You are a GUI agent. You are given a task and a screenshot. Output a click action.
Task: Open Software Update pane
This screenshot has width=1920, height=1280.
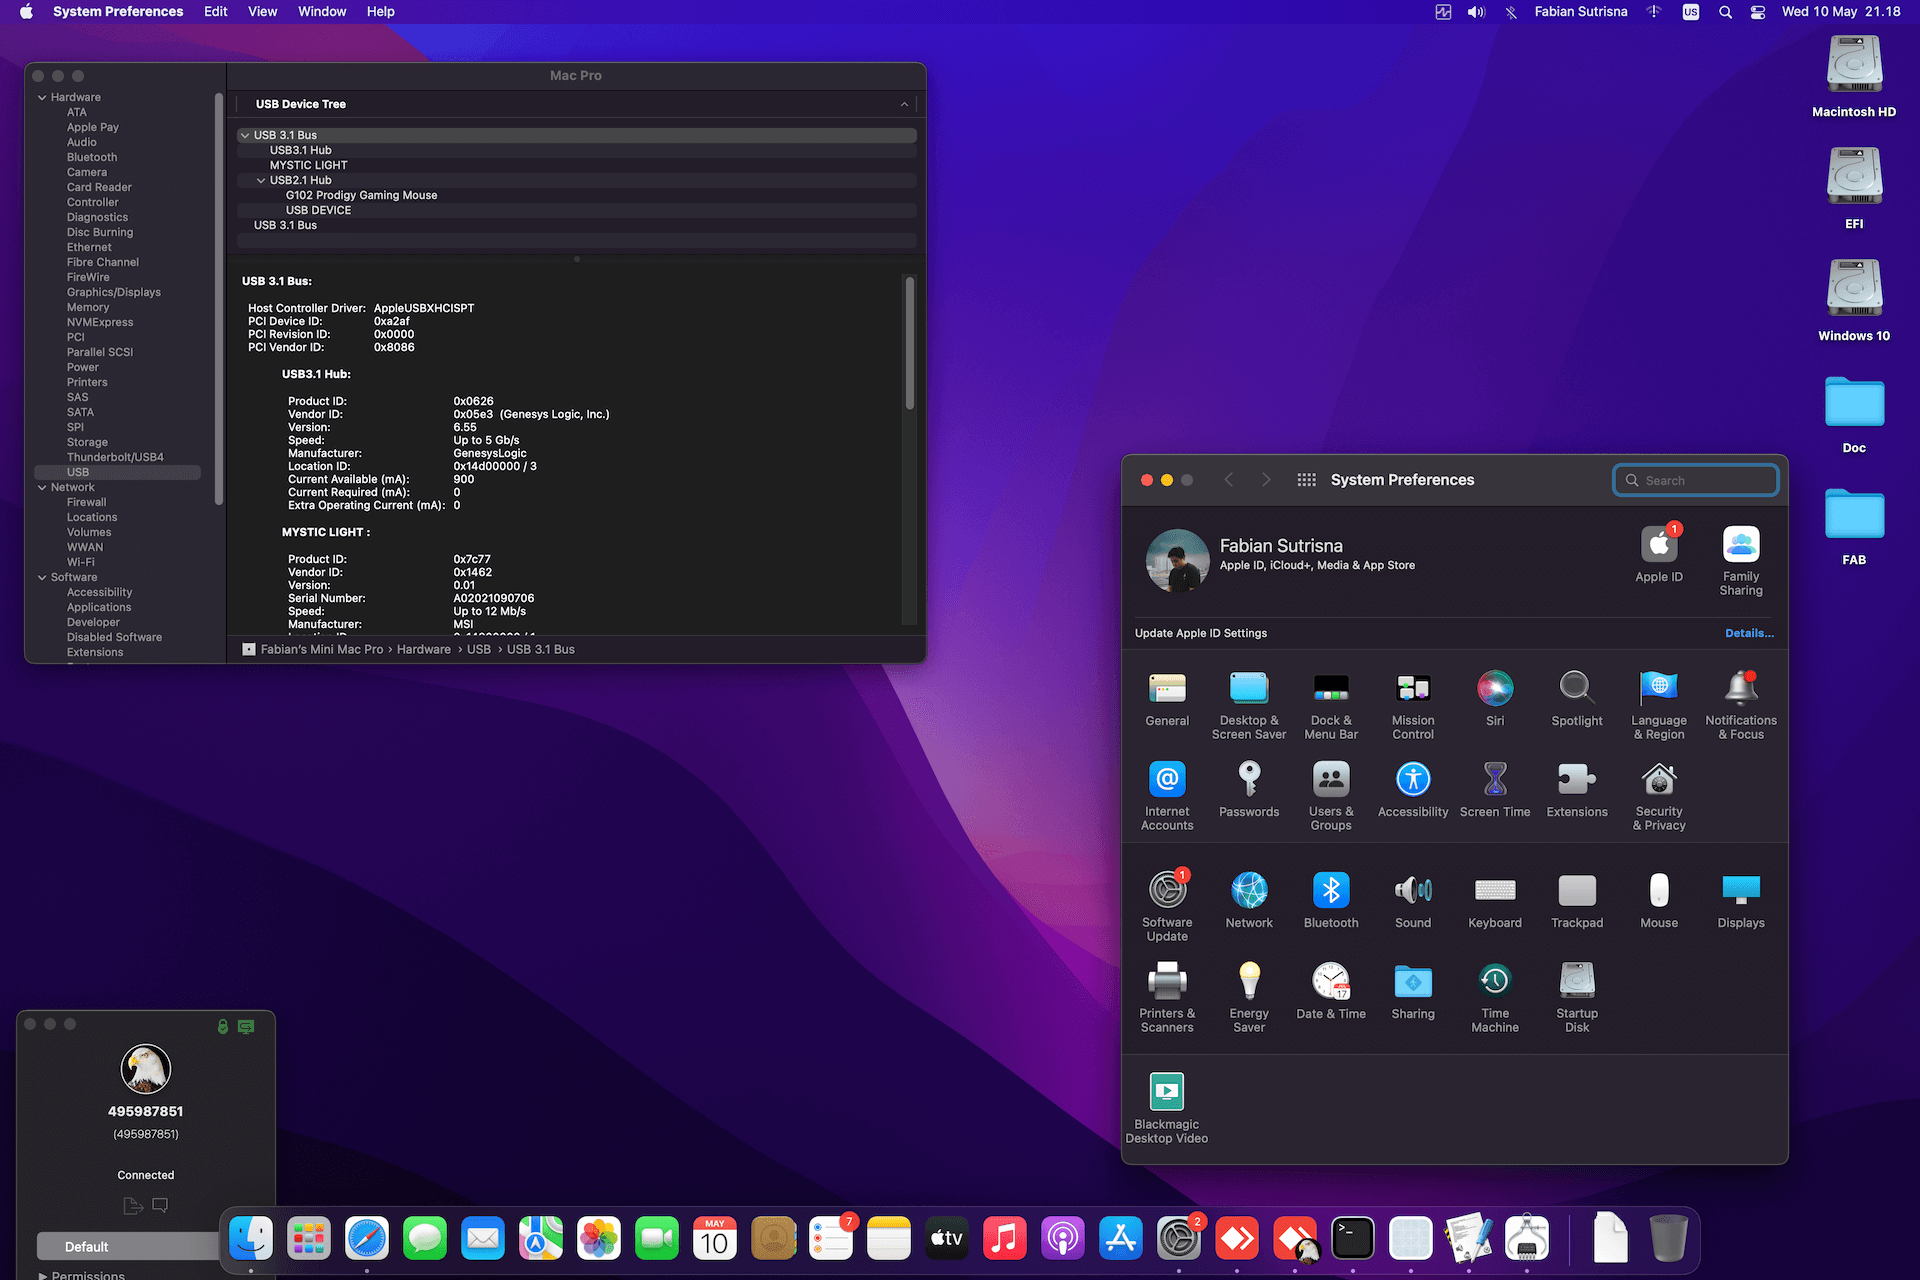[x=1167, y=907]
